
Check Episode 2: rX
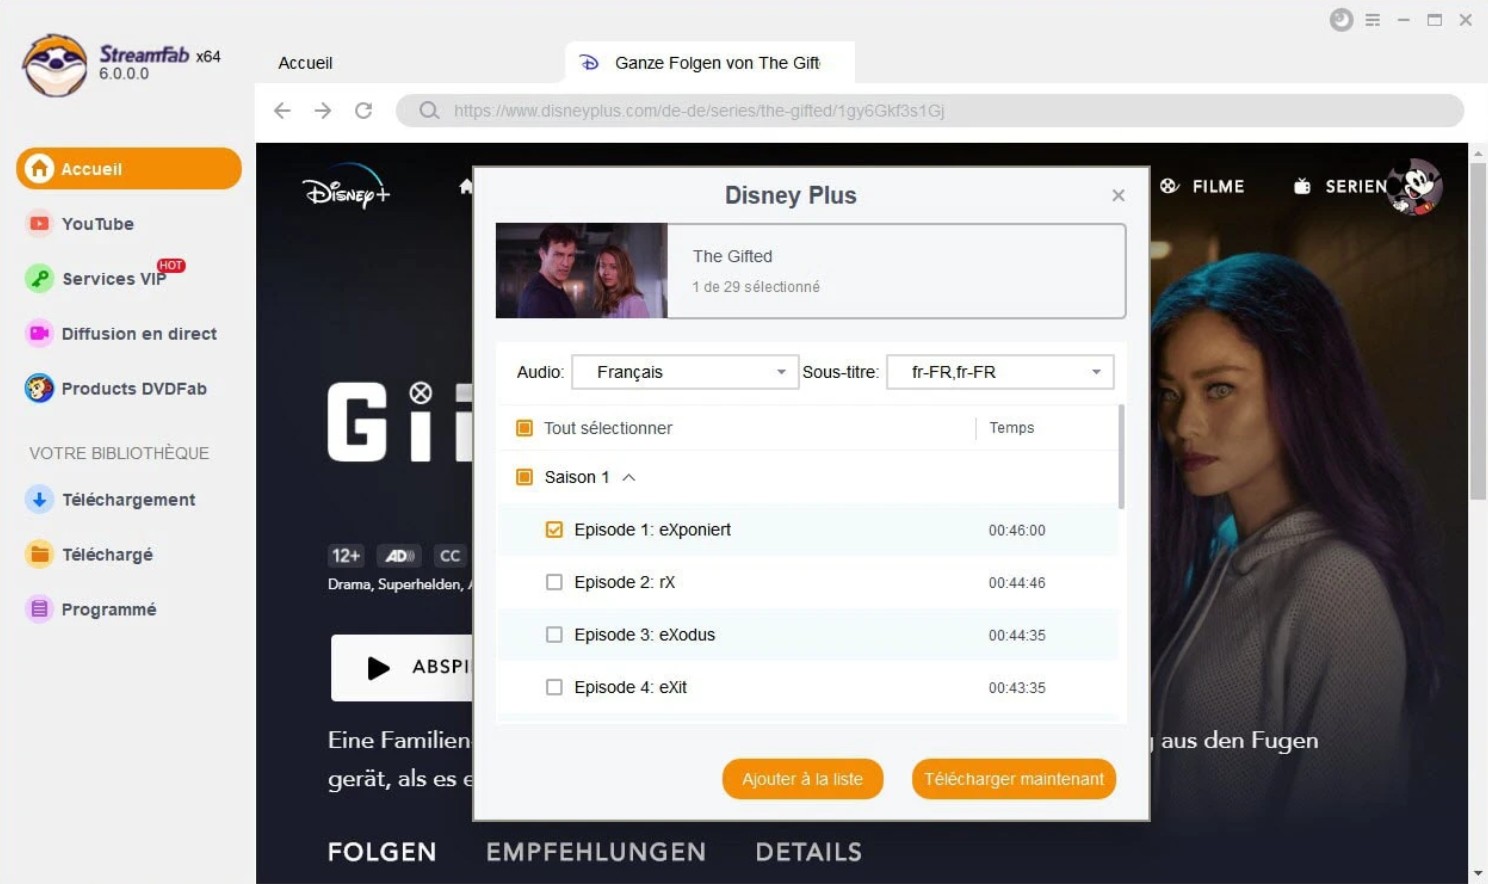pyautogui.click(x=554, y=582)
